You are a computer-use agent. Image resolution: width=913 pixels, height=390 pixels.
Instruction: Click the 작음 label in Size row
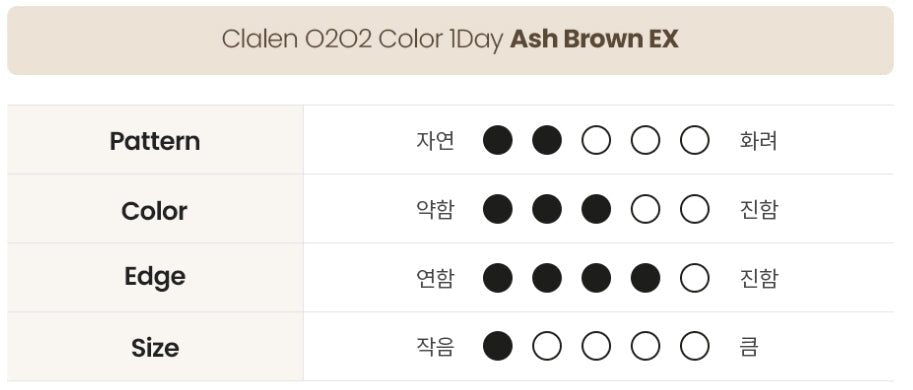coord(435,347)
